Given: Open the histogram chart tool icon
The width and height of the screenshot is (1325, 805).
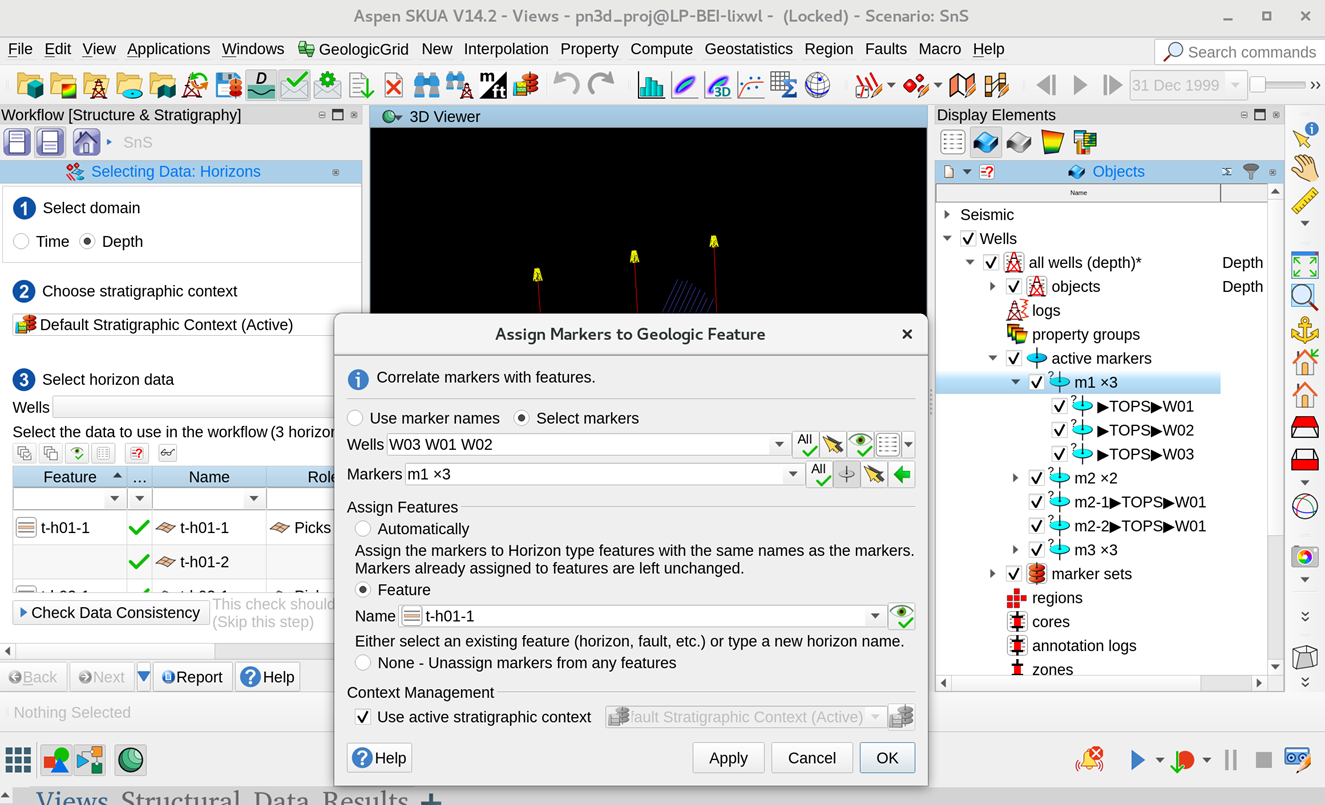Looking at the screenshot, I should coord(651,86).
